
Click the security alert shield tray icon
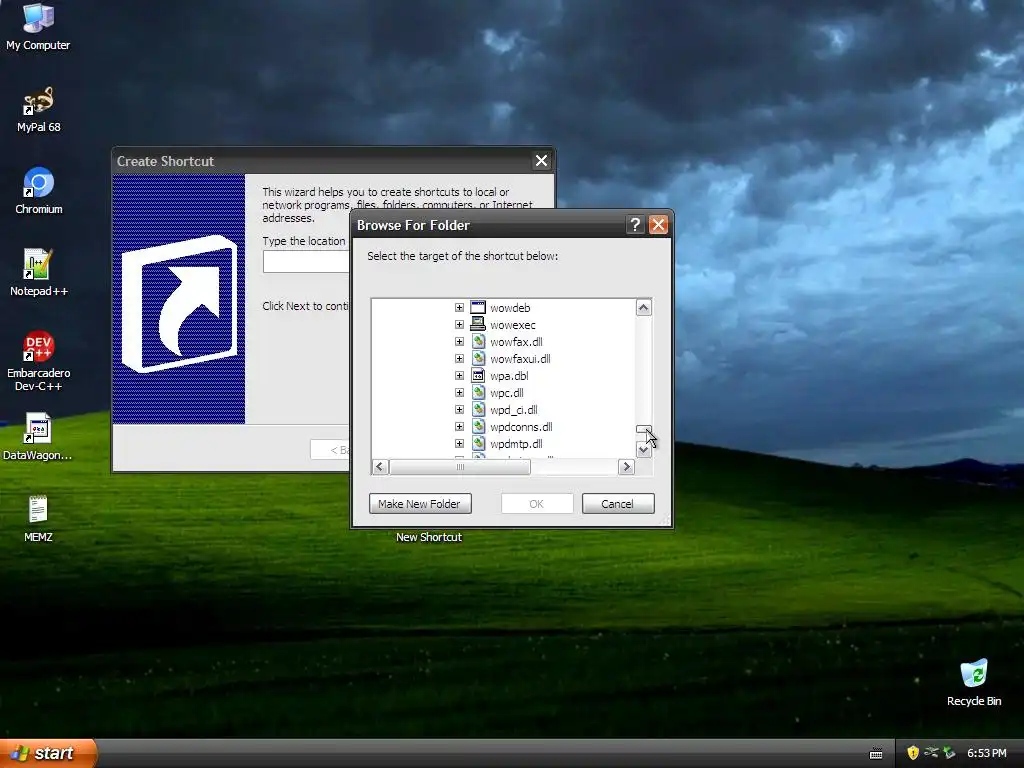[913, 753]
